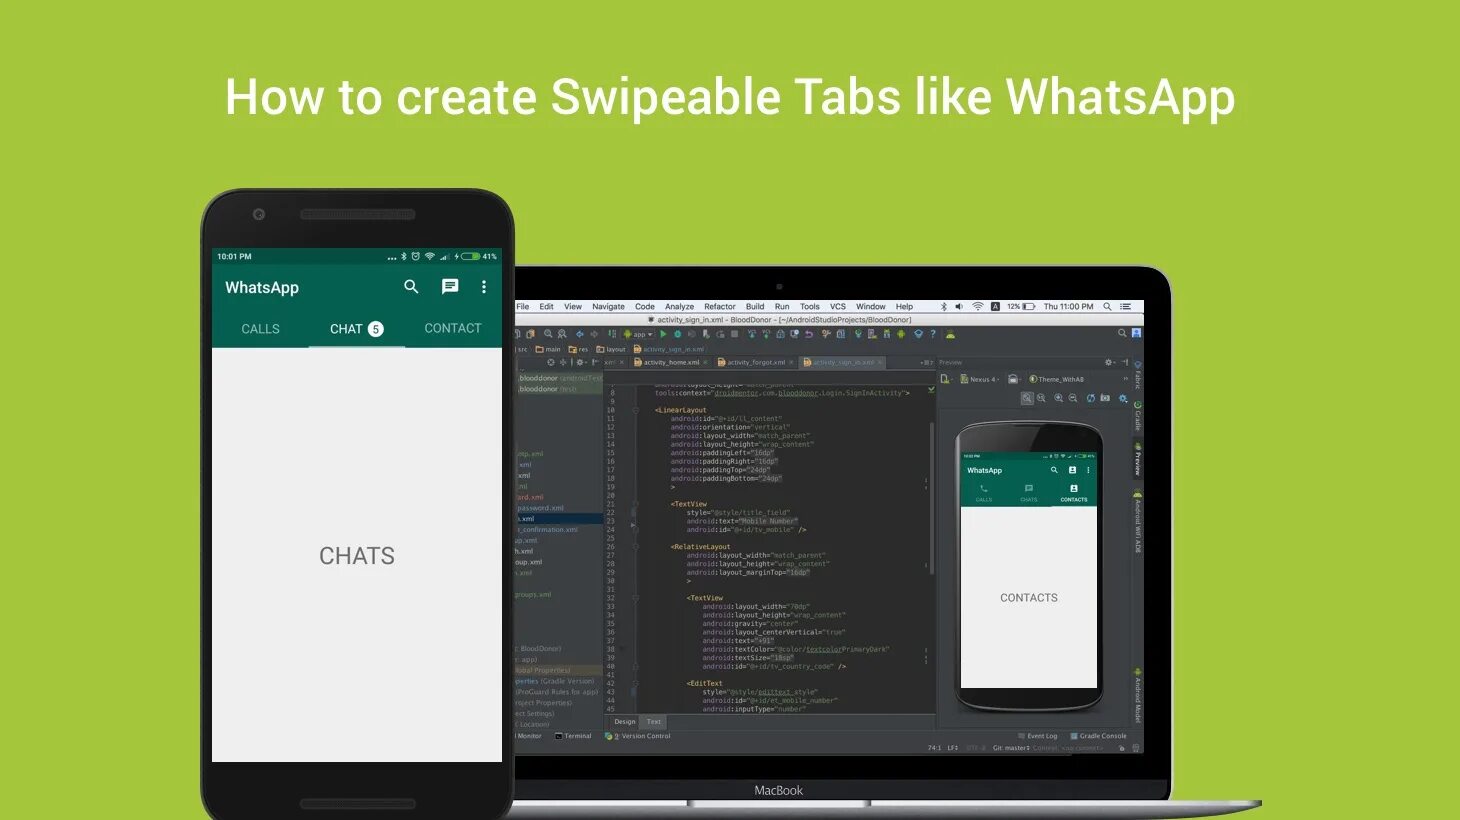Close the activity_sign_in.xml editor tab

pos(880,362)
